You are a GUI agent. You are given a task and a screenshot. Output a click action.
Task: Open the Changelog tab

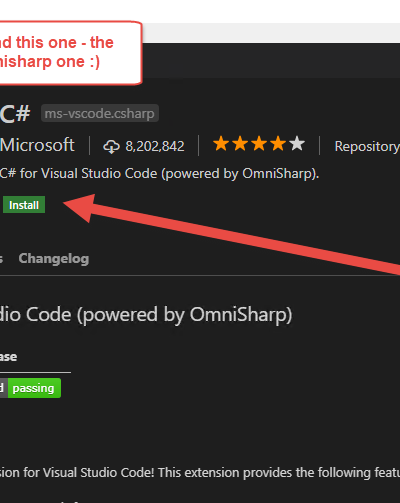54,259
